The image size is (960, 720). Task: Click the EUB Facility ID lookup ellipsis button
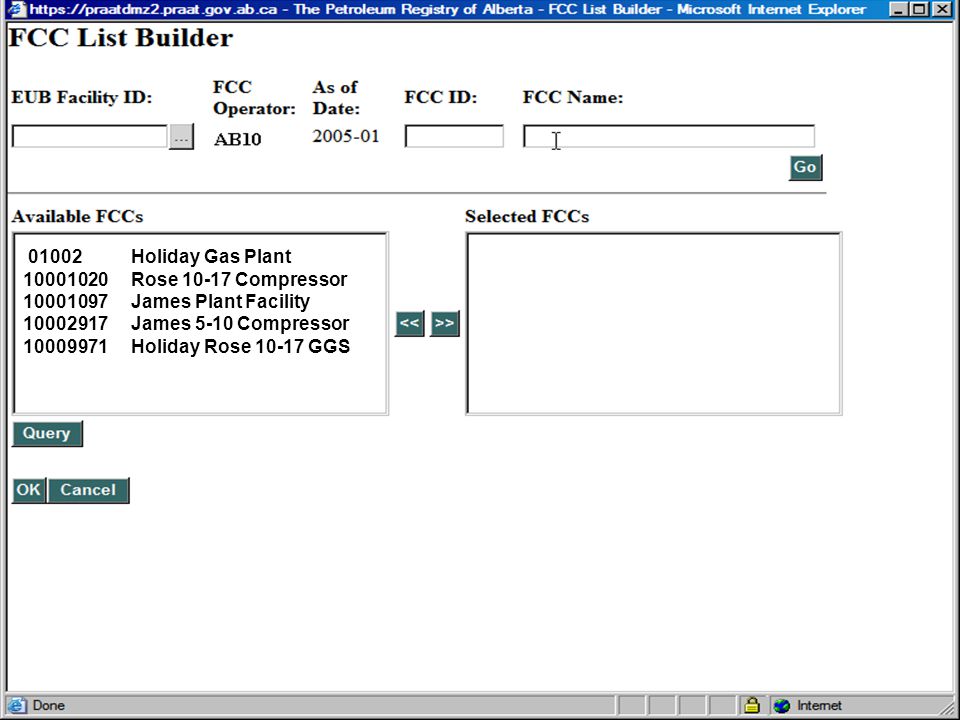click(181, 137)
